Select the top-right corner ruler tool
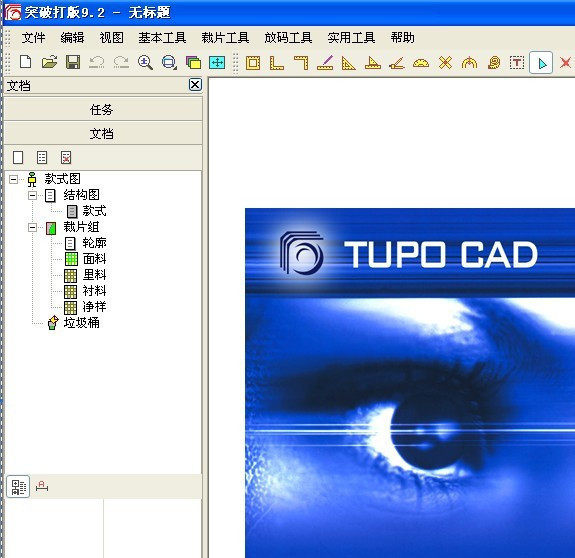This screenshot has width=575, height=558. coord(301,63)
